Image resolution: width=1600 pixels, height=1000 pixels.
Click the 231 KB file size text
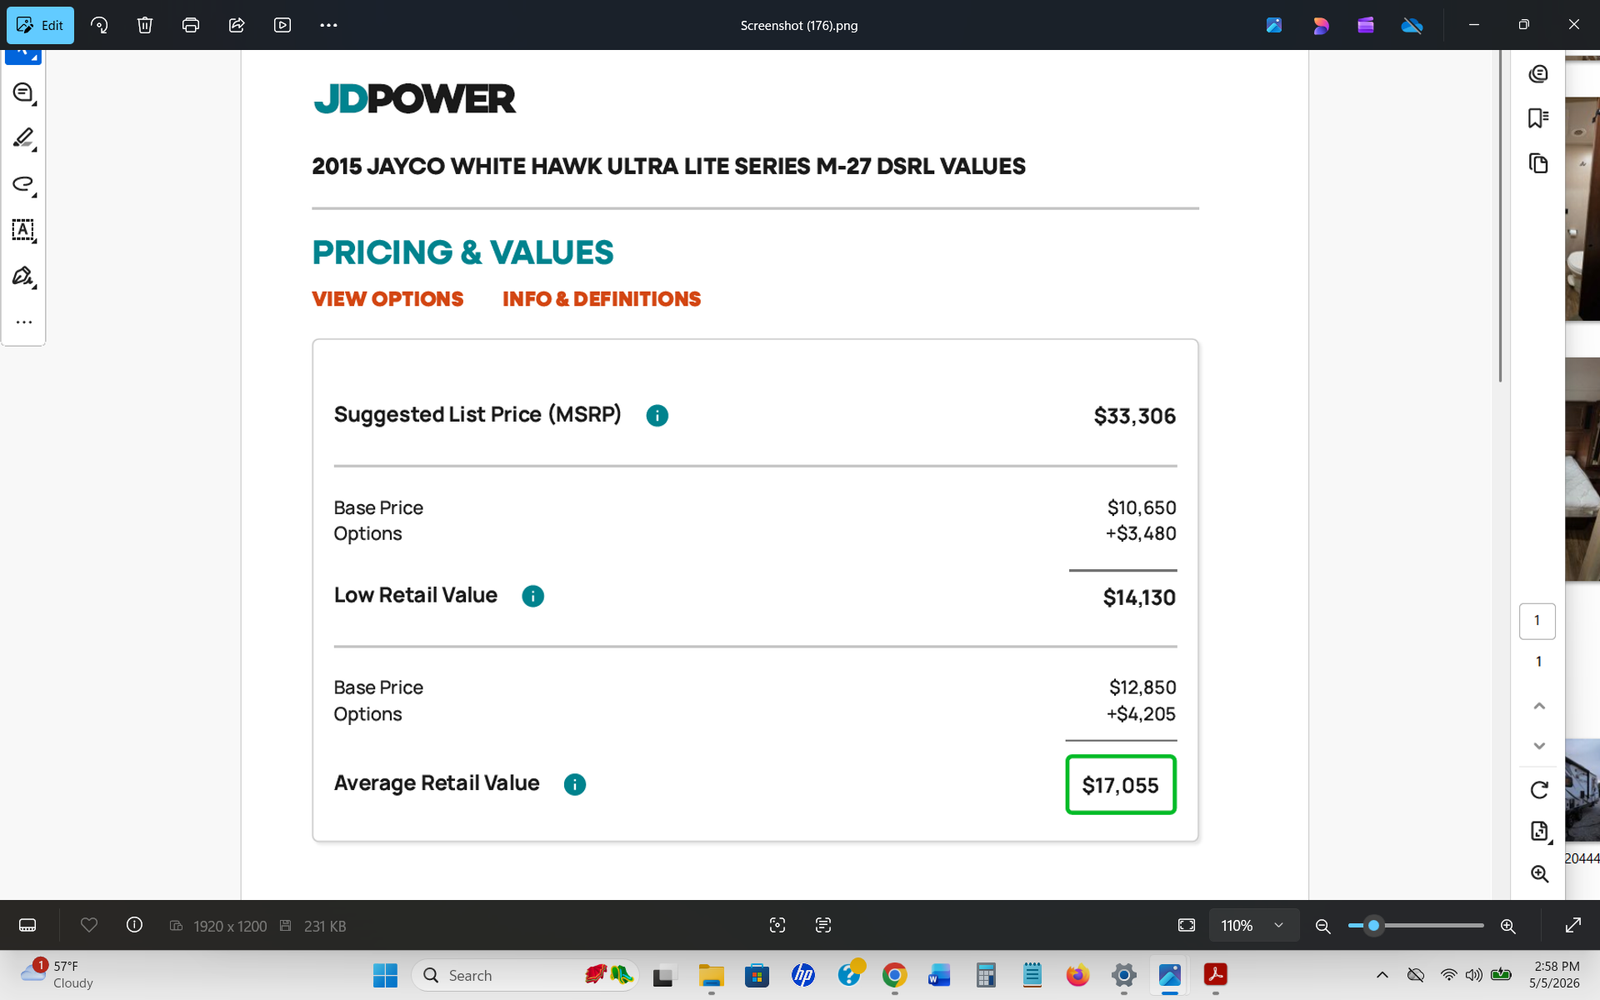pyautogui.click(x=325, y=926)
